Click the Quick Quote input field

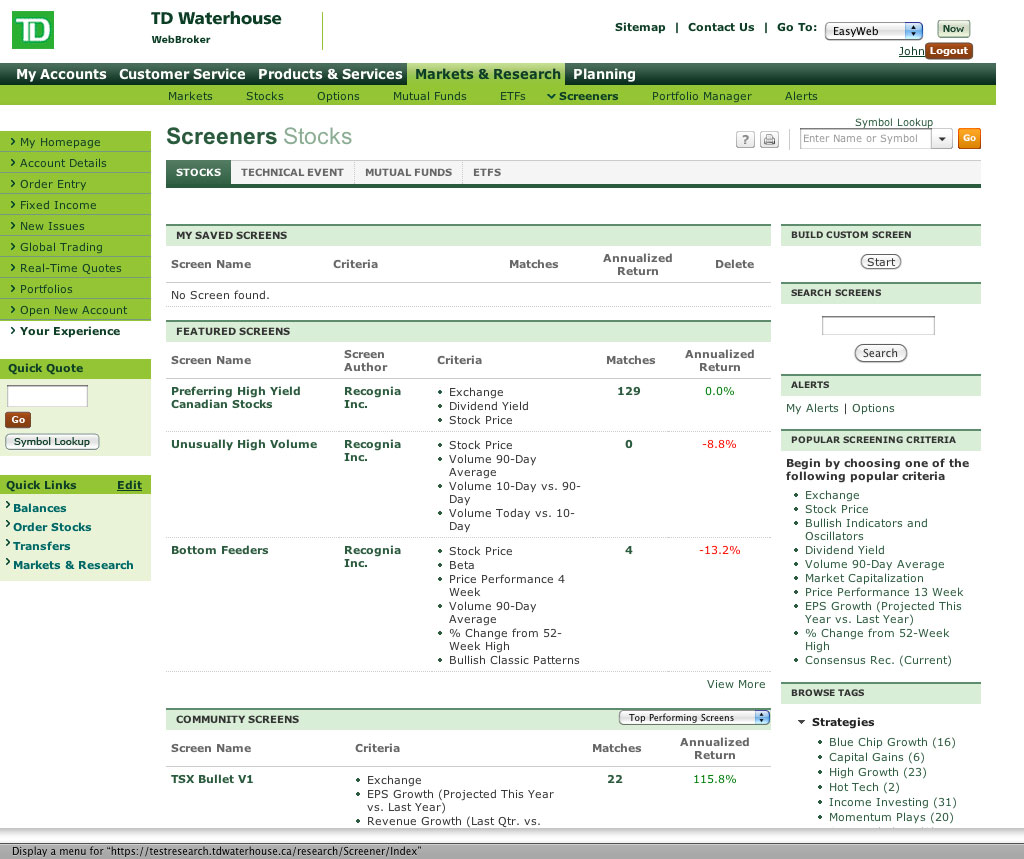47,396
